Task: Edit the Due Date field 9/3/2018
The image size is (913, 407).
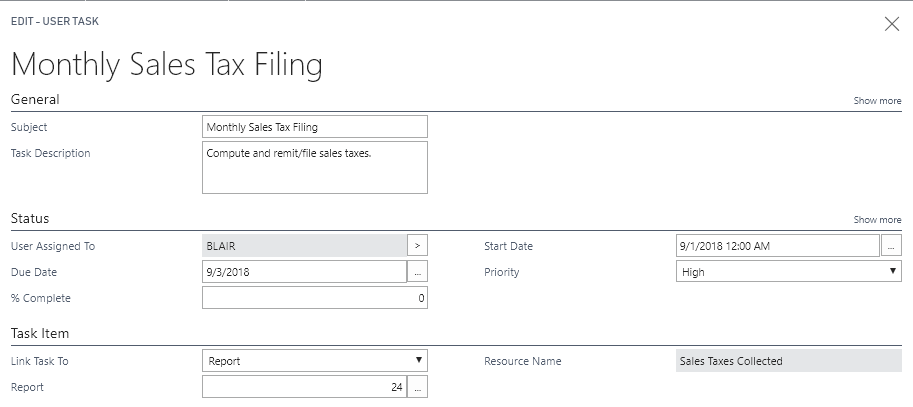Action: pyautogui.click(x=304, y=272)
